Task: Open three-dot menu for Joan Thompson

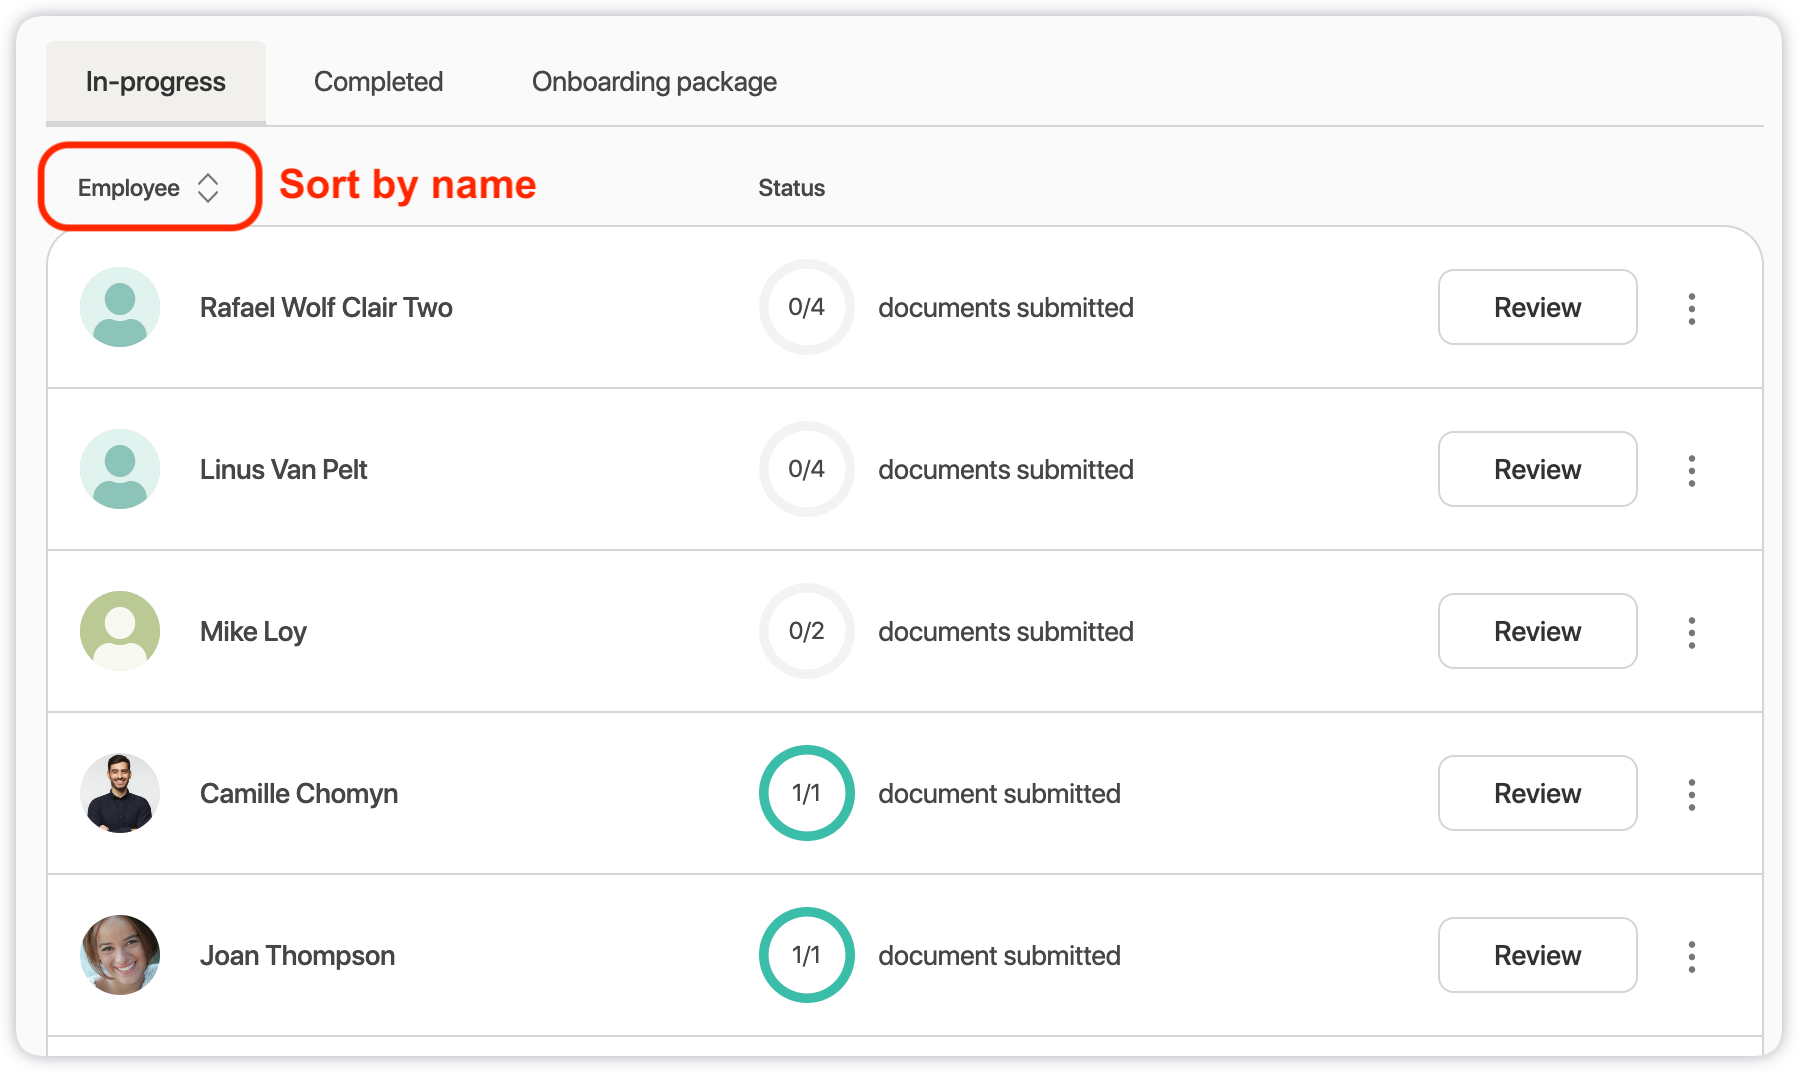Action: [1691, 956]
